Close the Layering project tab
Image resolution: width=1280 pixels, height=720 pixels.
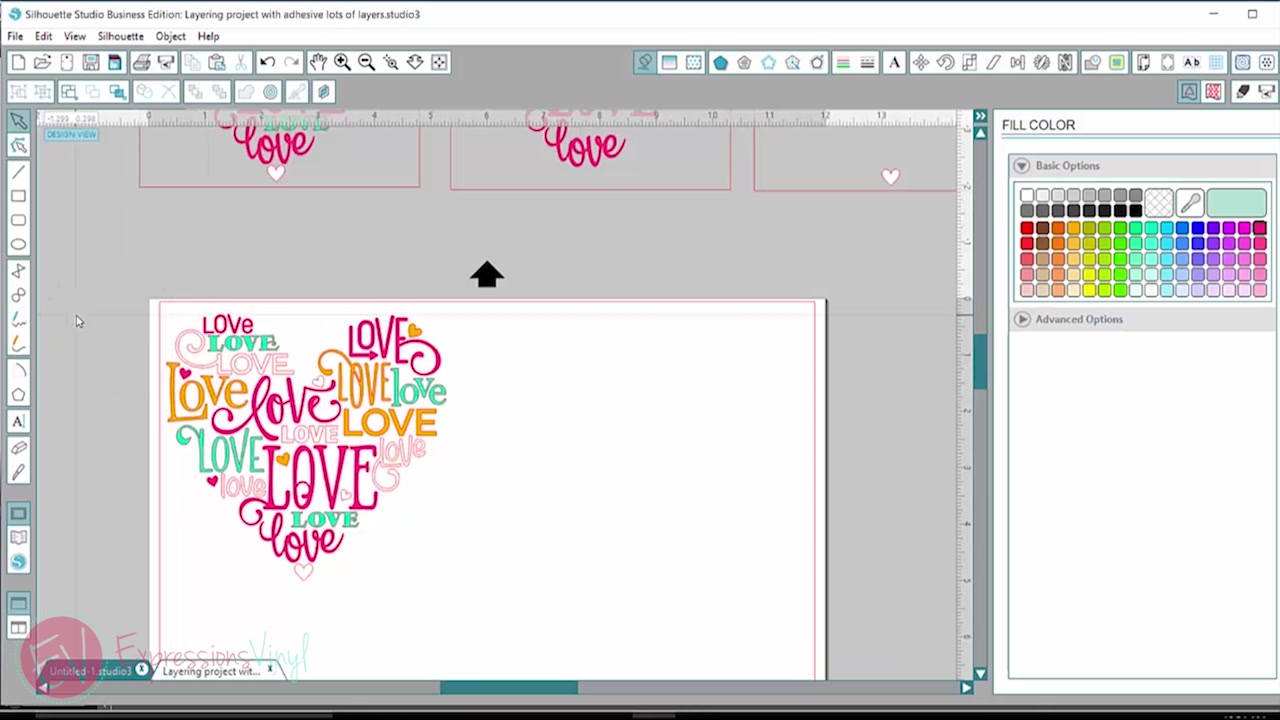[270, 669]
